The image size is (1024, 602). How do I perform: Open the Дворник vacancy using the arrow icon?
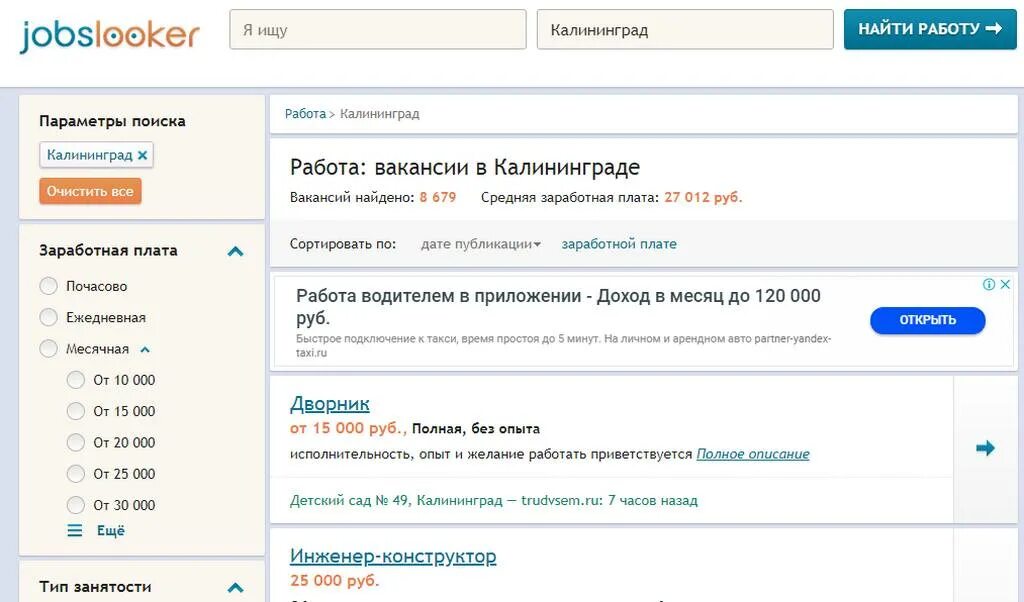[985, 448]
